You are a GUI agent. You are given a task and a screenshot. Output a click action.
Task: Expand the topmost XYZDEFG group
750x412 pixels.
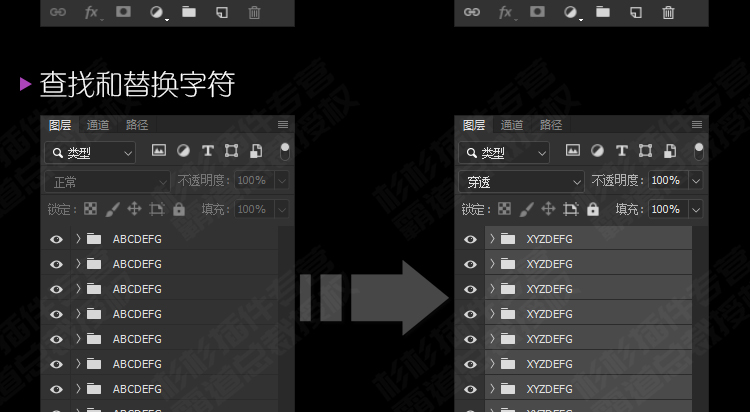[x=492, y=238]
